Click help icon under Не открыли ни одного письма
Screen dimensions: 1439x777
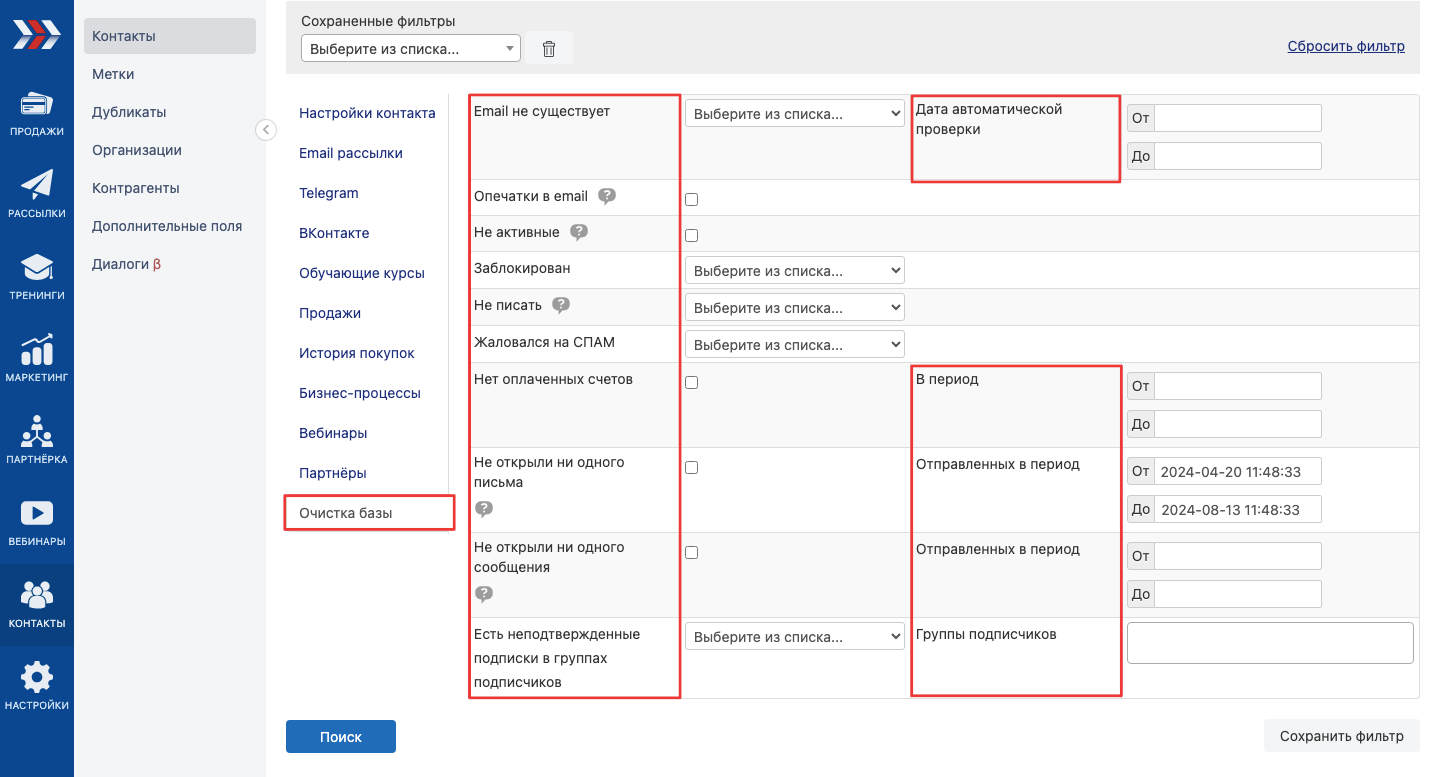click(x=484, y=509)
